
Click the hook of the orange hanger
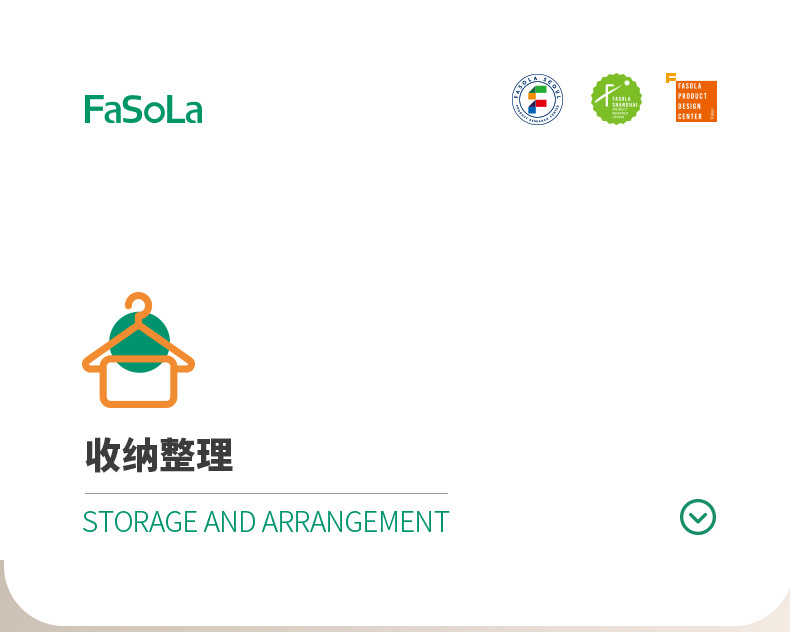(139, 304)
